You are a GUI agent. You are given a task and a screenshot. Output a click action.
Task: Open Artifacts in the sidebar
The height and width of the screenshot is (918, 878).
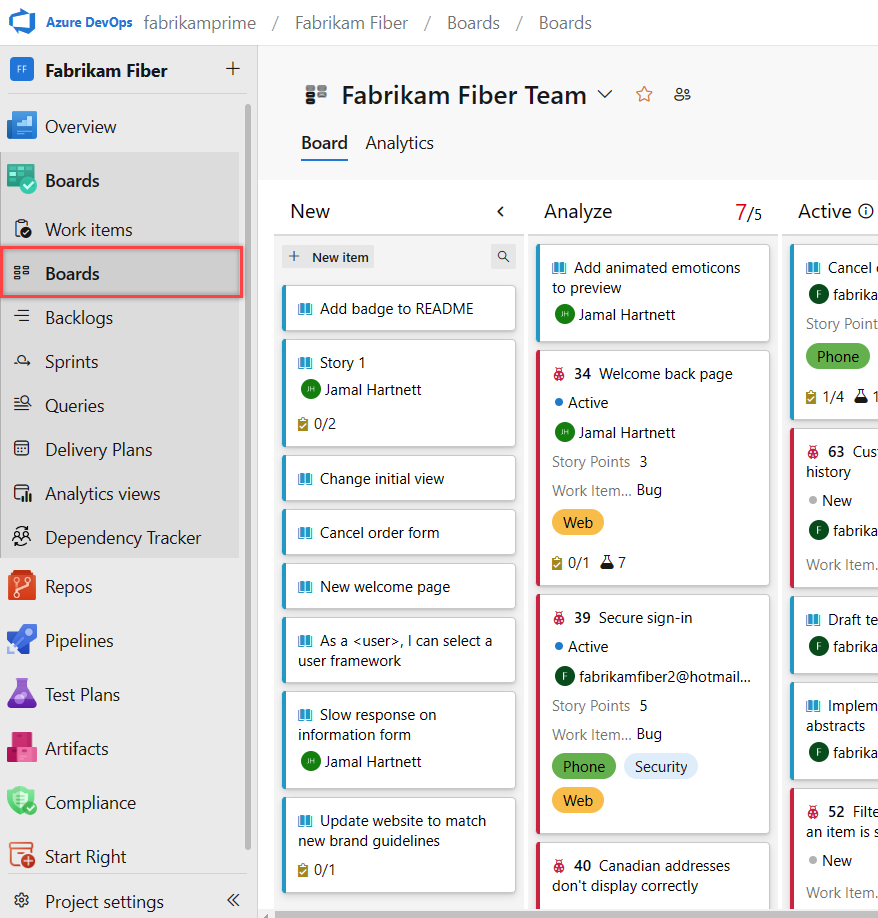[x=76, y=749]
